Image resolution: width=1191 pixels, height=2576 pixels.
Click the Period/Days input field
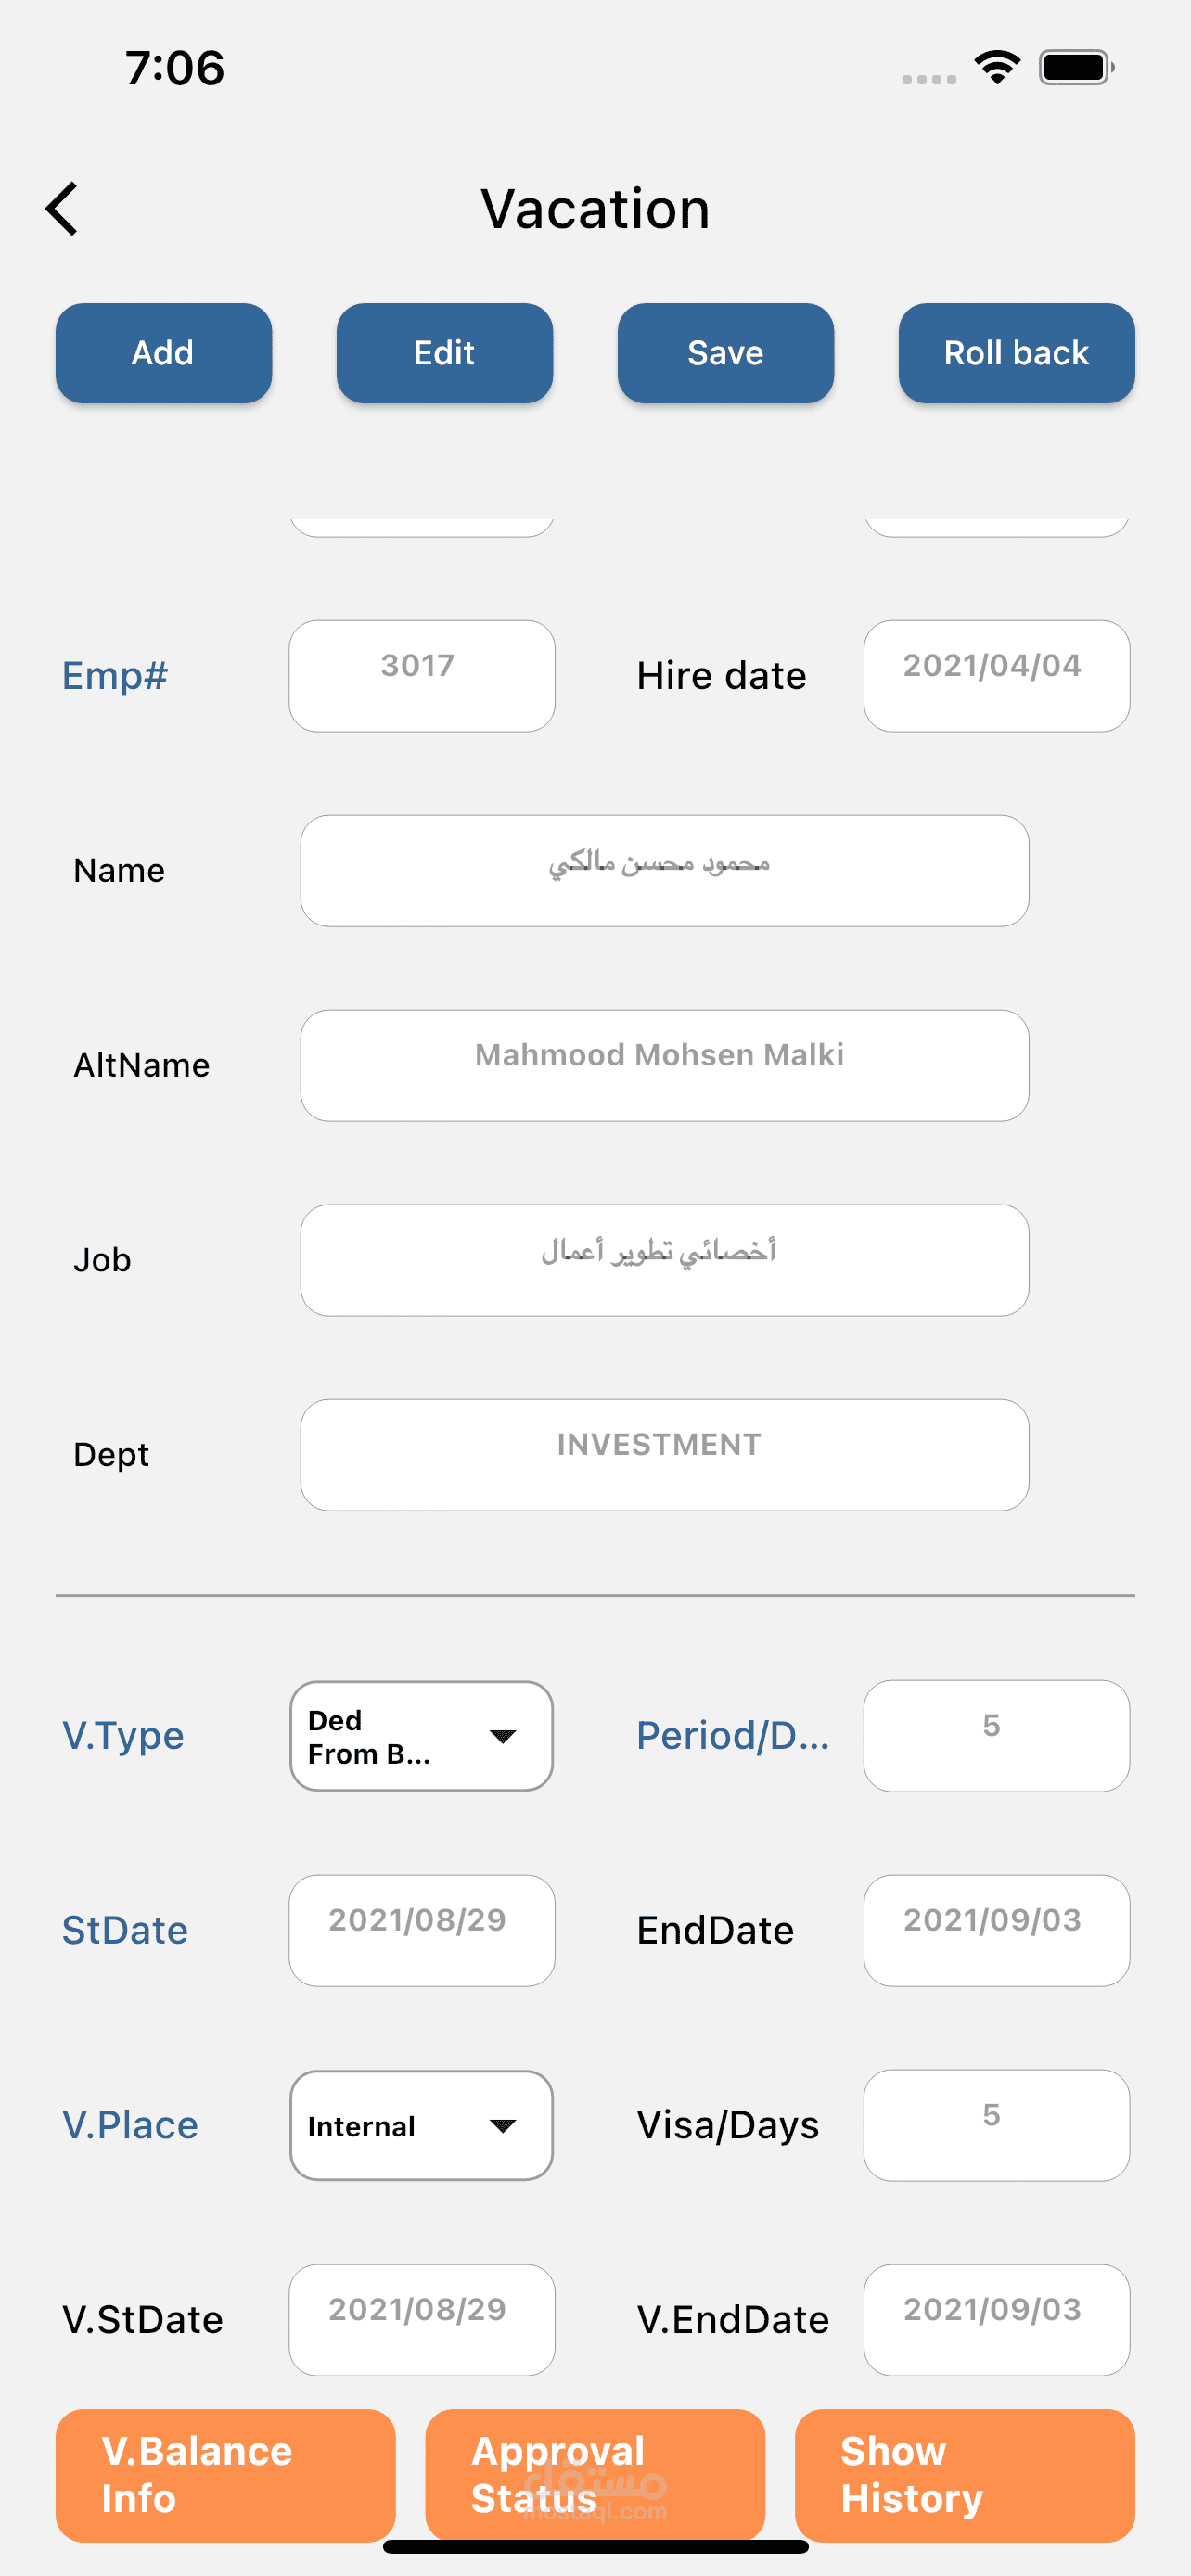click(x=996, y=1736)
